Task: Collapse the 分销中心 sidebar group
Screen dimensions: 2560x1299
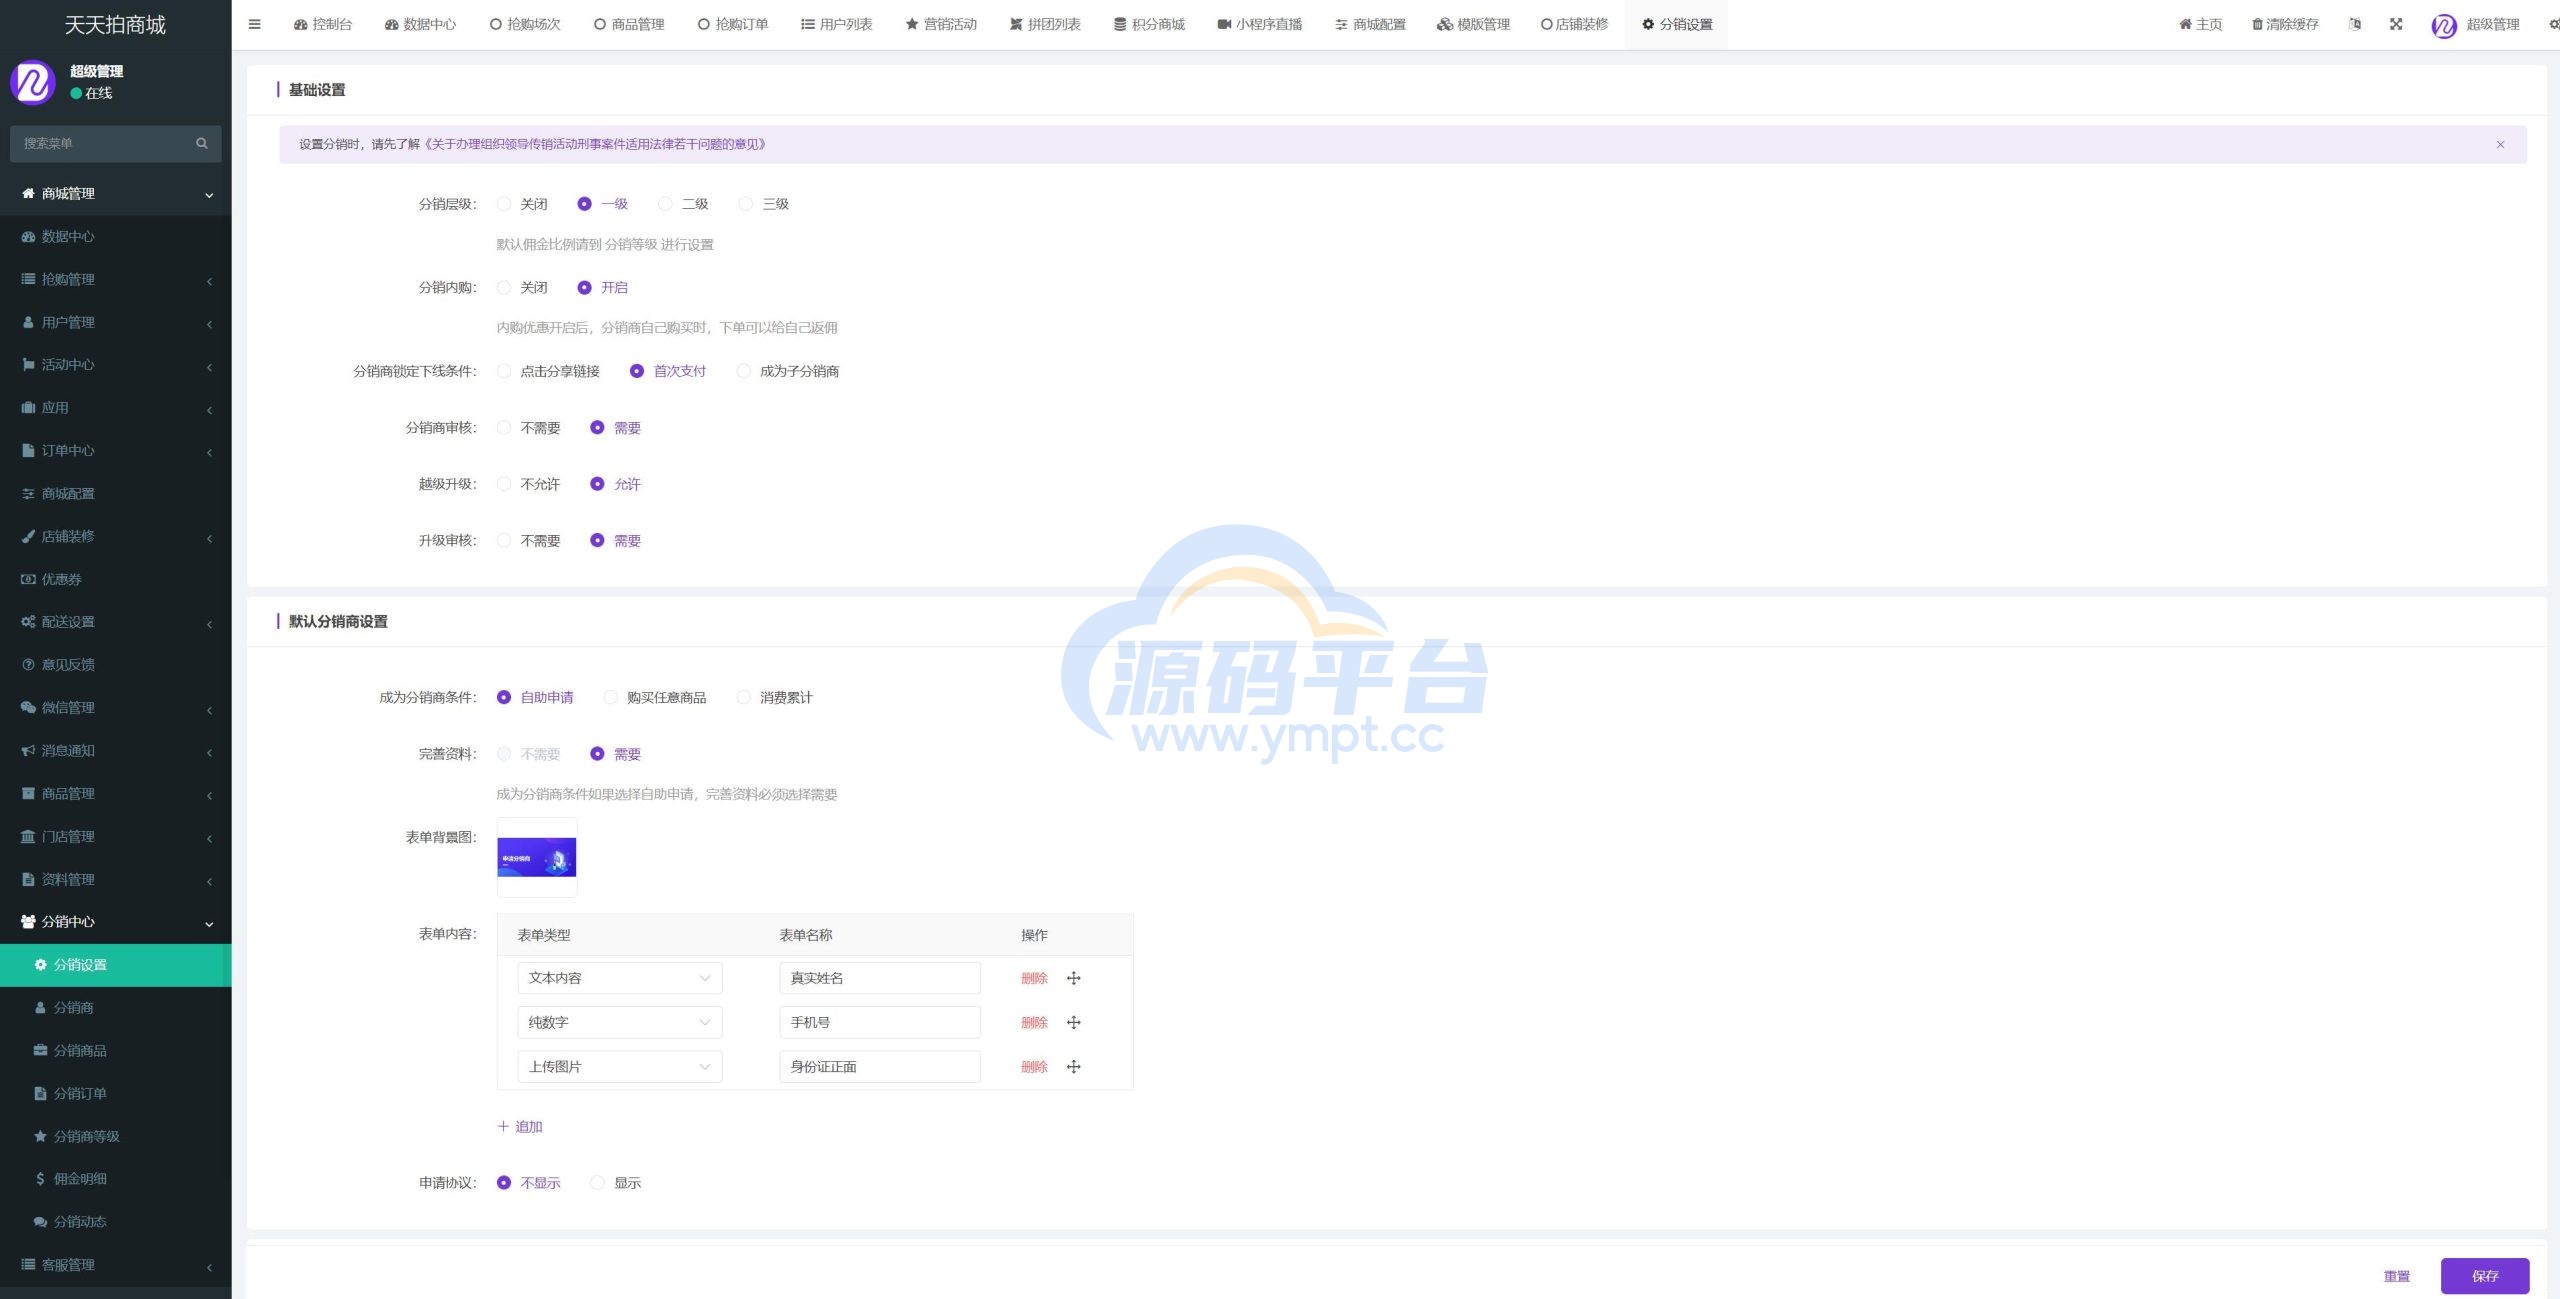Action: [x=116, y=921]
